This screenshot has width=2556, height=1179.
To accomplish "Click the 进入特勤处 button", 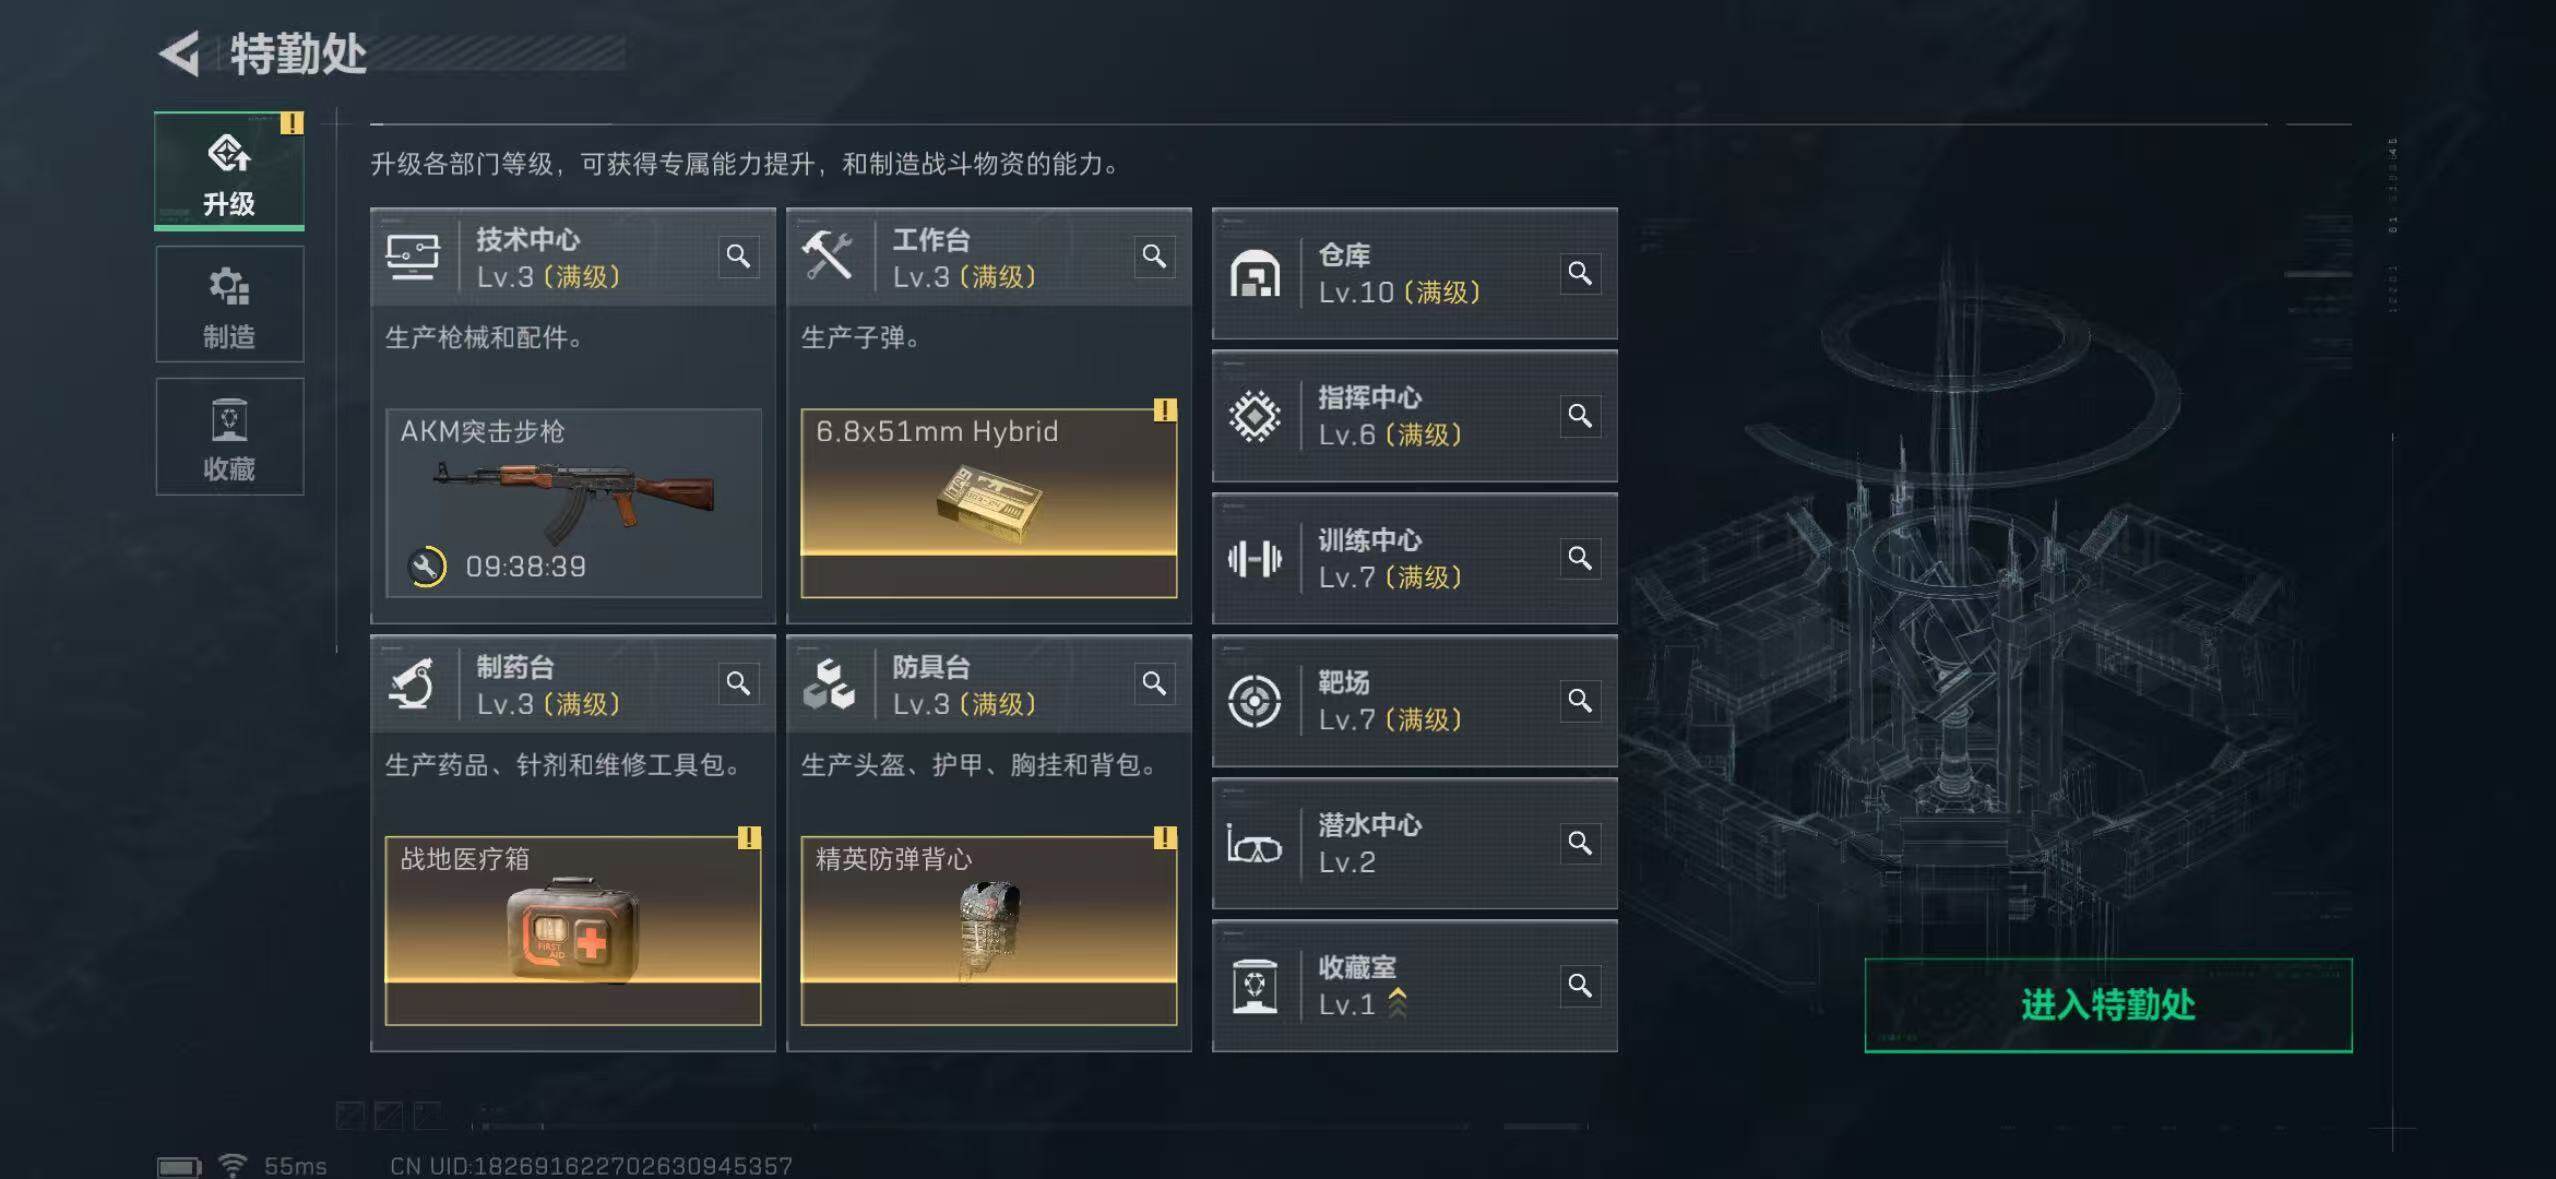I will (x=2108, y=1005).
